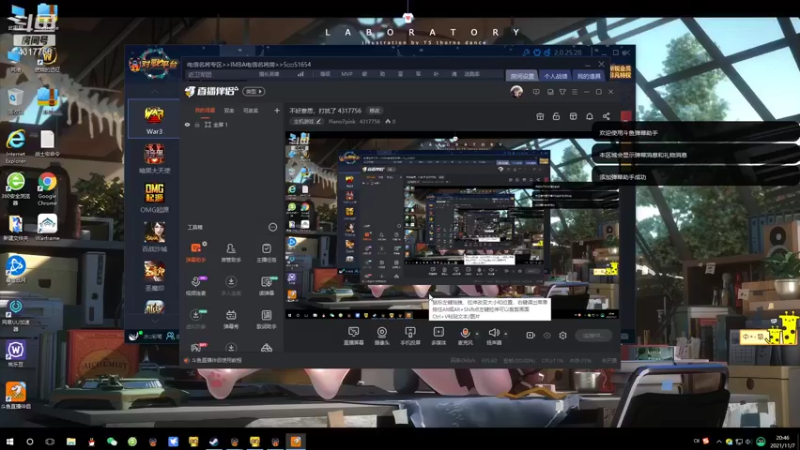Click the clock in system tray
The height and width of the screenshot is (450, 800).
point(782,441)
